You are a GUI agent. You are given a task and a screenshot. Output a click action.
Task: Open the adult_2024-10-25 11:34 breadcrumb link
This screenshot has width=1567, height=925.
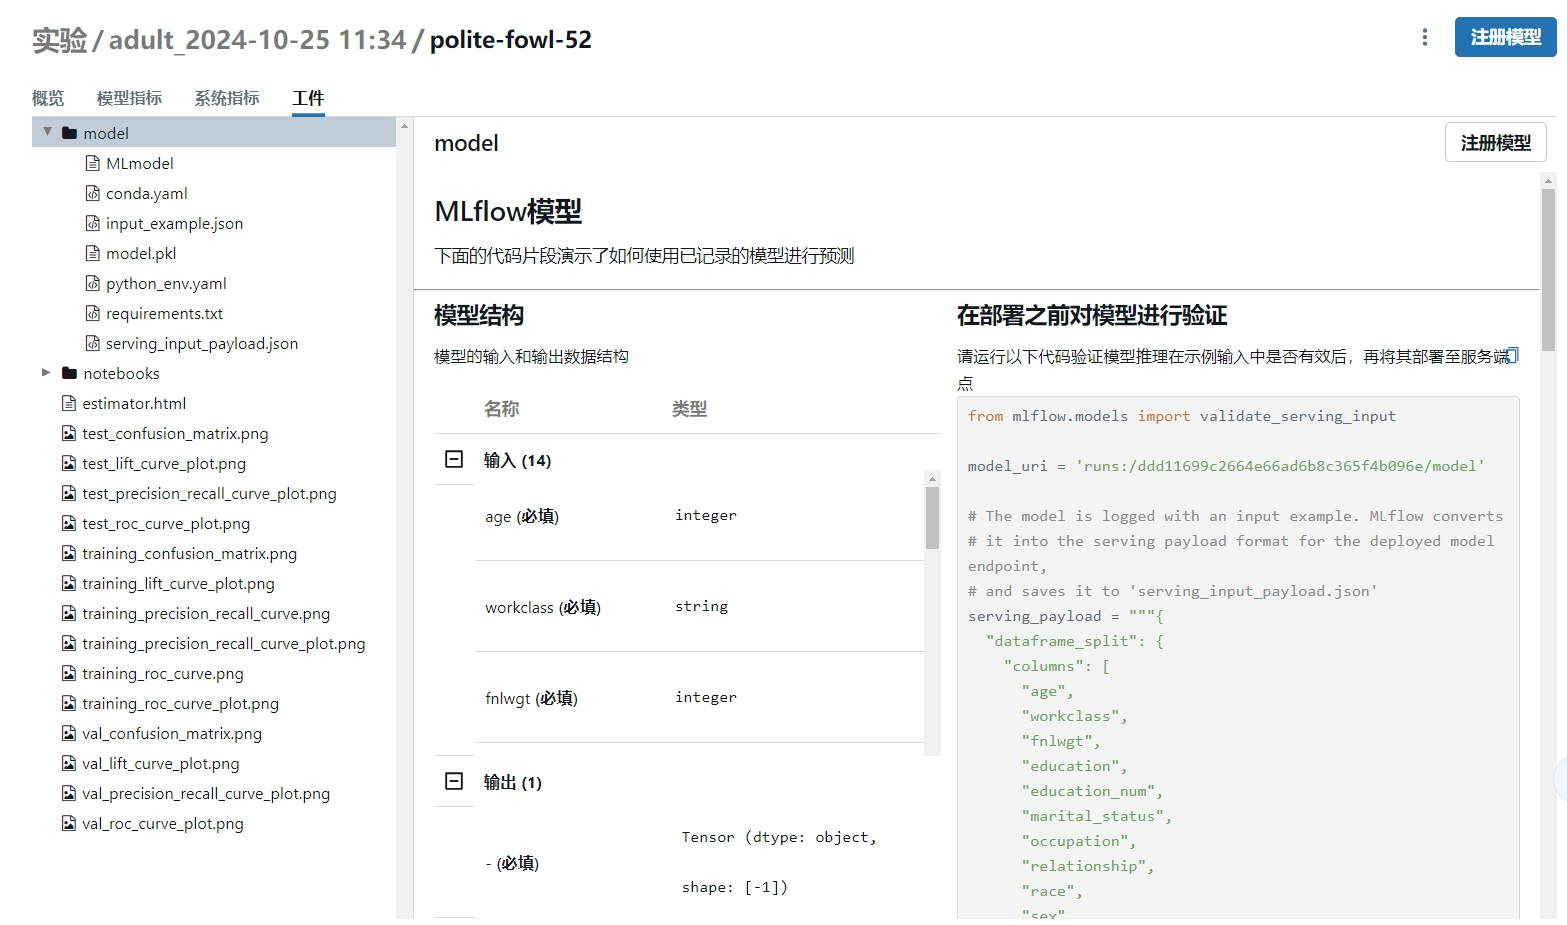(x=257, y=40)
